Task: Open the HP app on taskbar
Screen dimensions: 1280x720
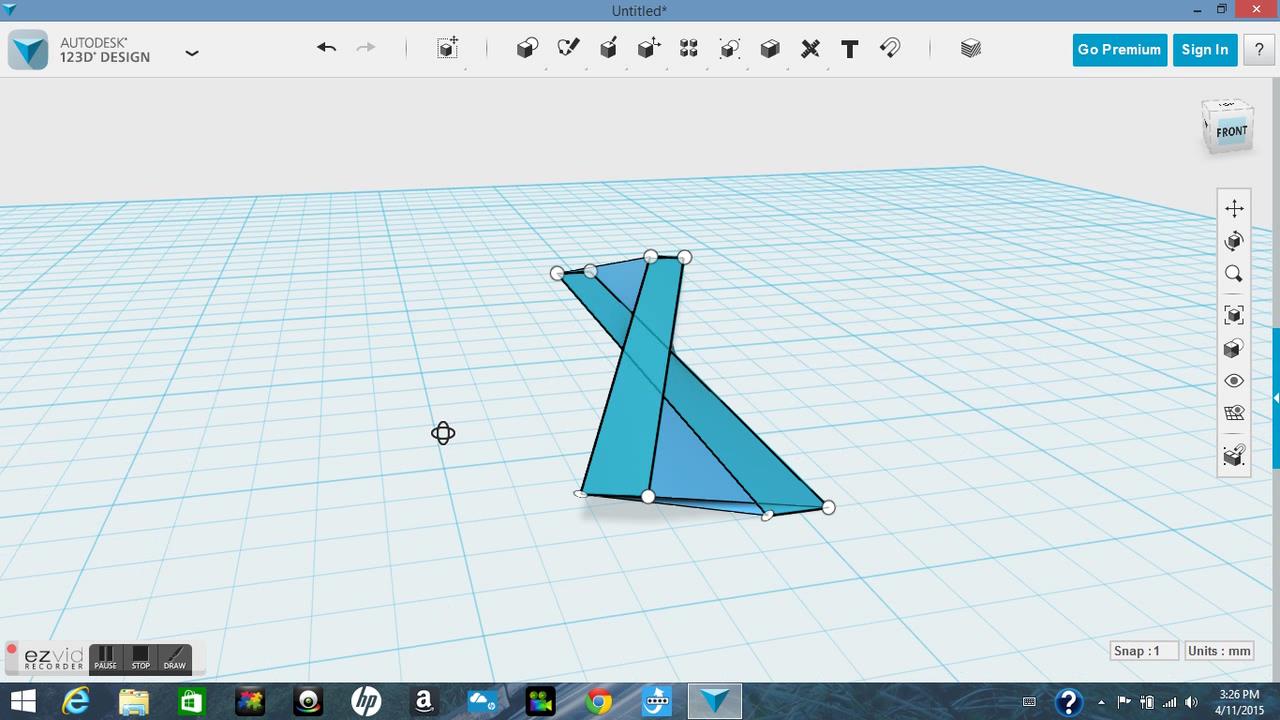Action: tap(366, 702)
